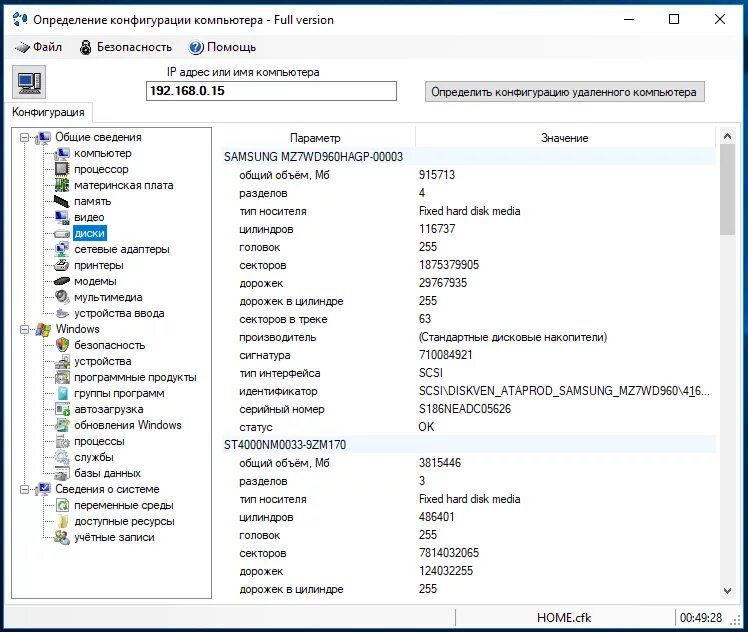The image size is (748, 632).
Task: Click the сигнатура value 710084921
Action: click(x=446, y=355)
